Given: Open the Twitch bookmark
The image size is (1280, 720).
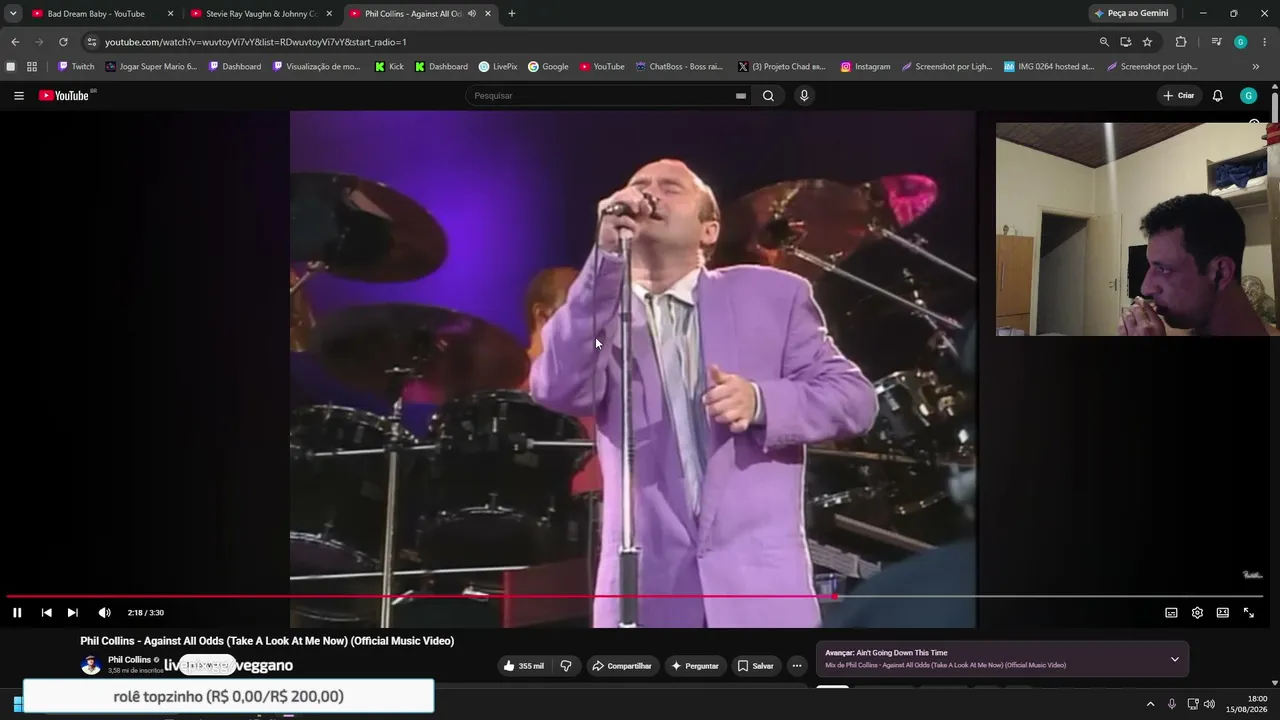Looking at the screenshot, I should pos(76,67).
